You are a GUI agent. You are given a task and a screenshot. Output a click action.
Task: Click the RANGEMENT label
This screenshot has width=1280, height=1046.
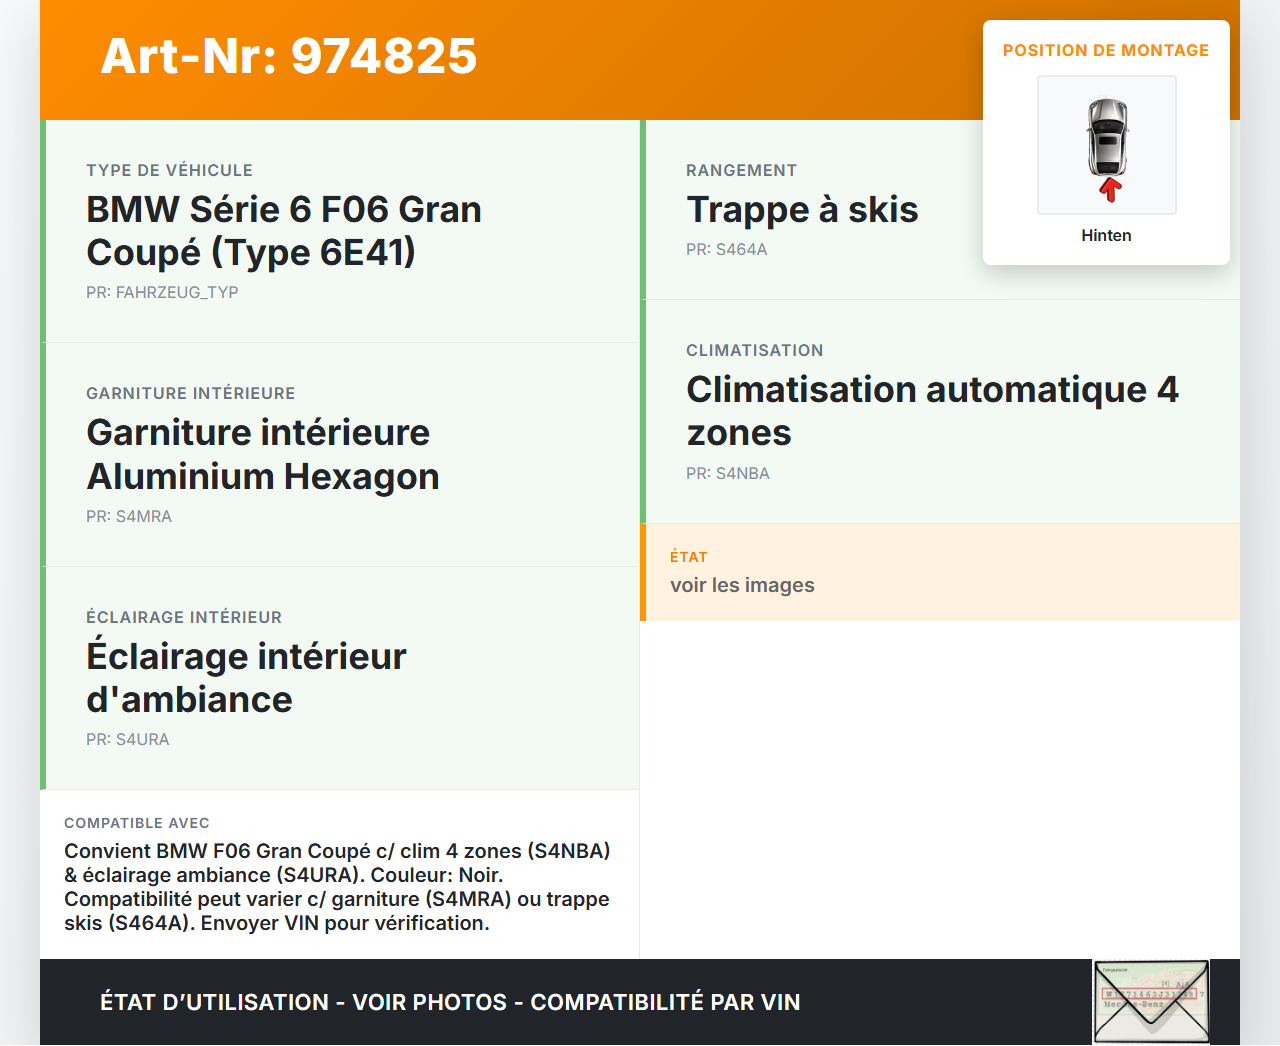tap(742, 170)
